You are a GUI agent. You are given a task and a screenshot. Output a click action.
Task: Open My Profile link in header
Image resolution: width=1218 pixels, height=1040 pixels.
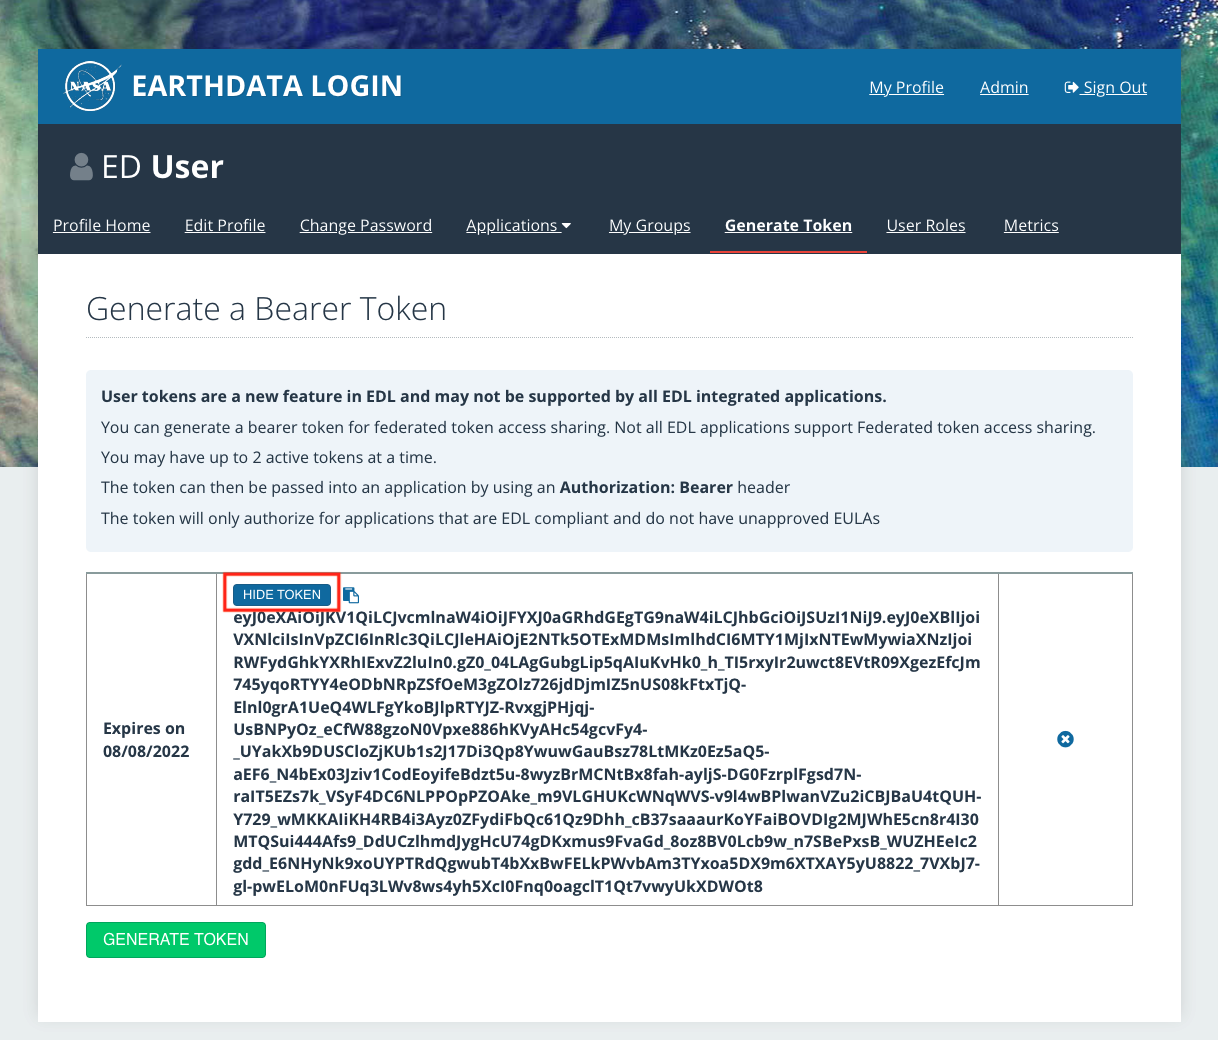pos(907,87)
